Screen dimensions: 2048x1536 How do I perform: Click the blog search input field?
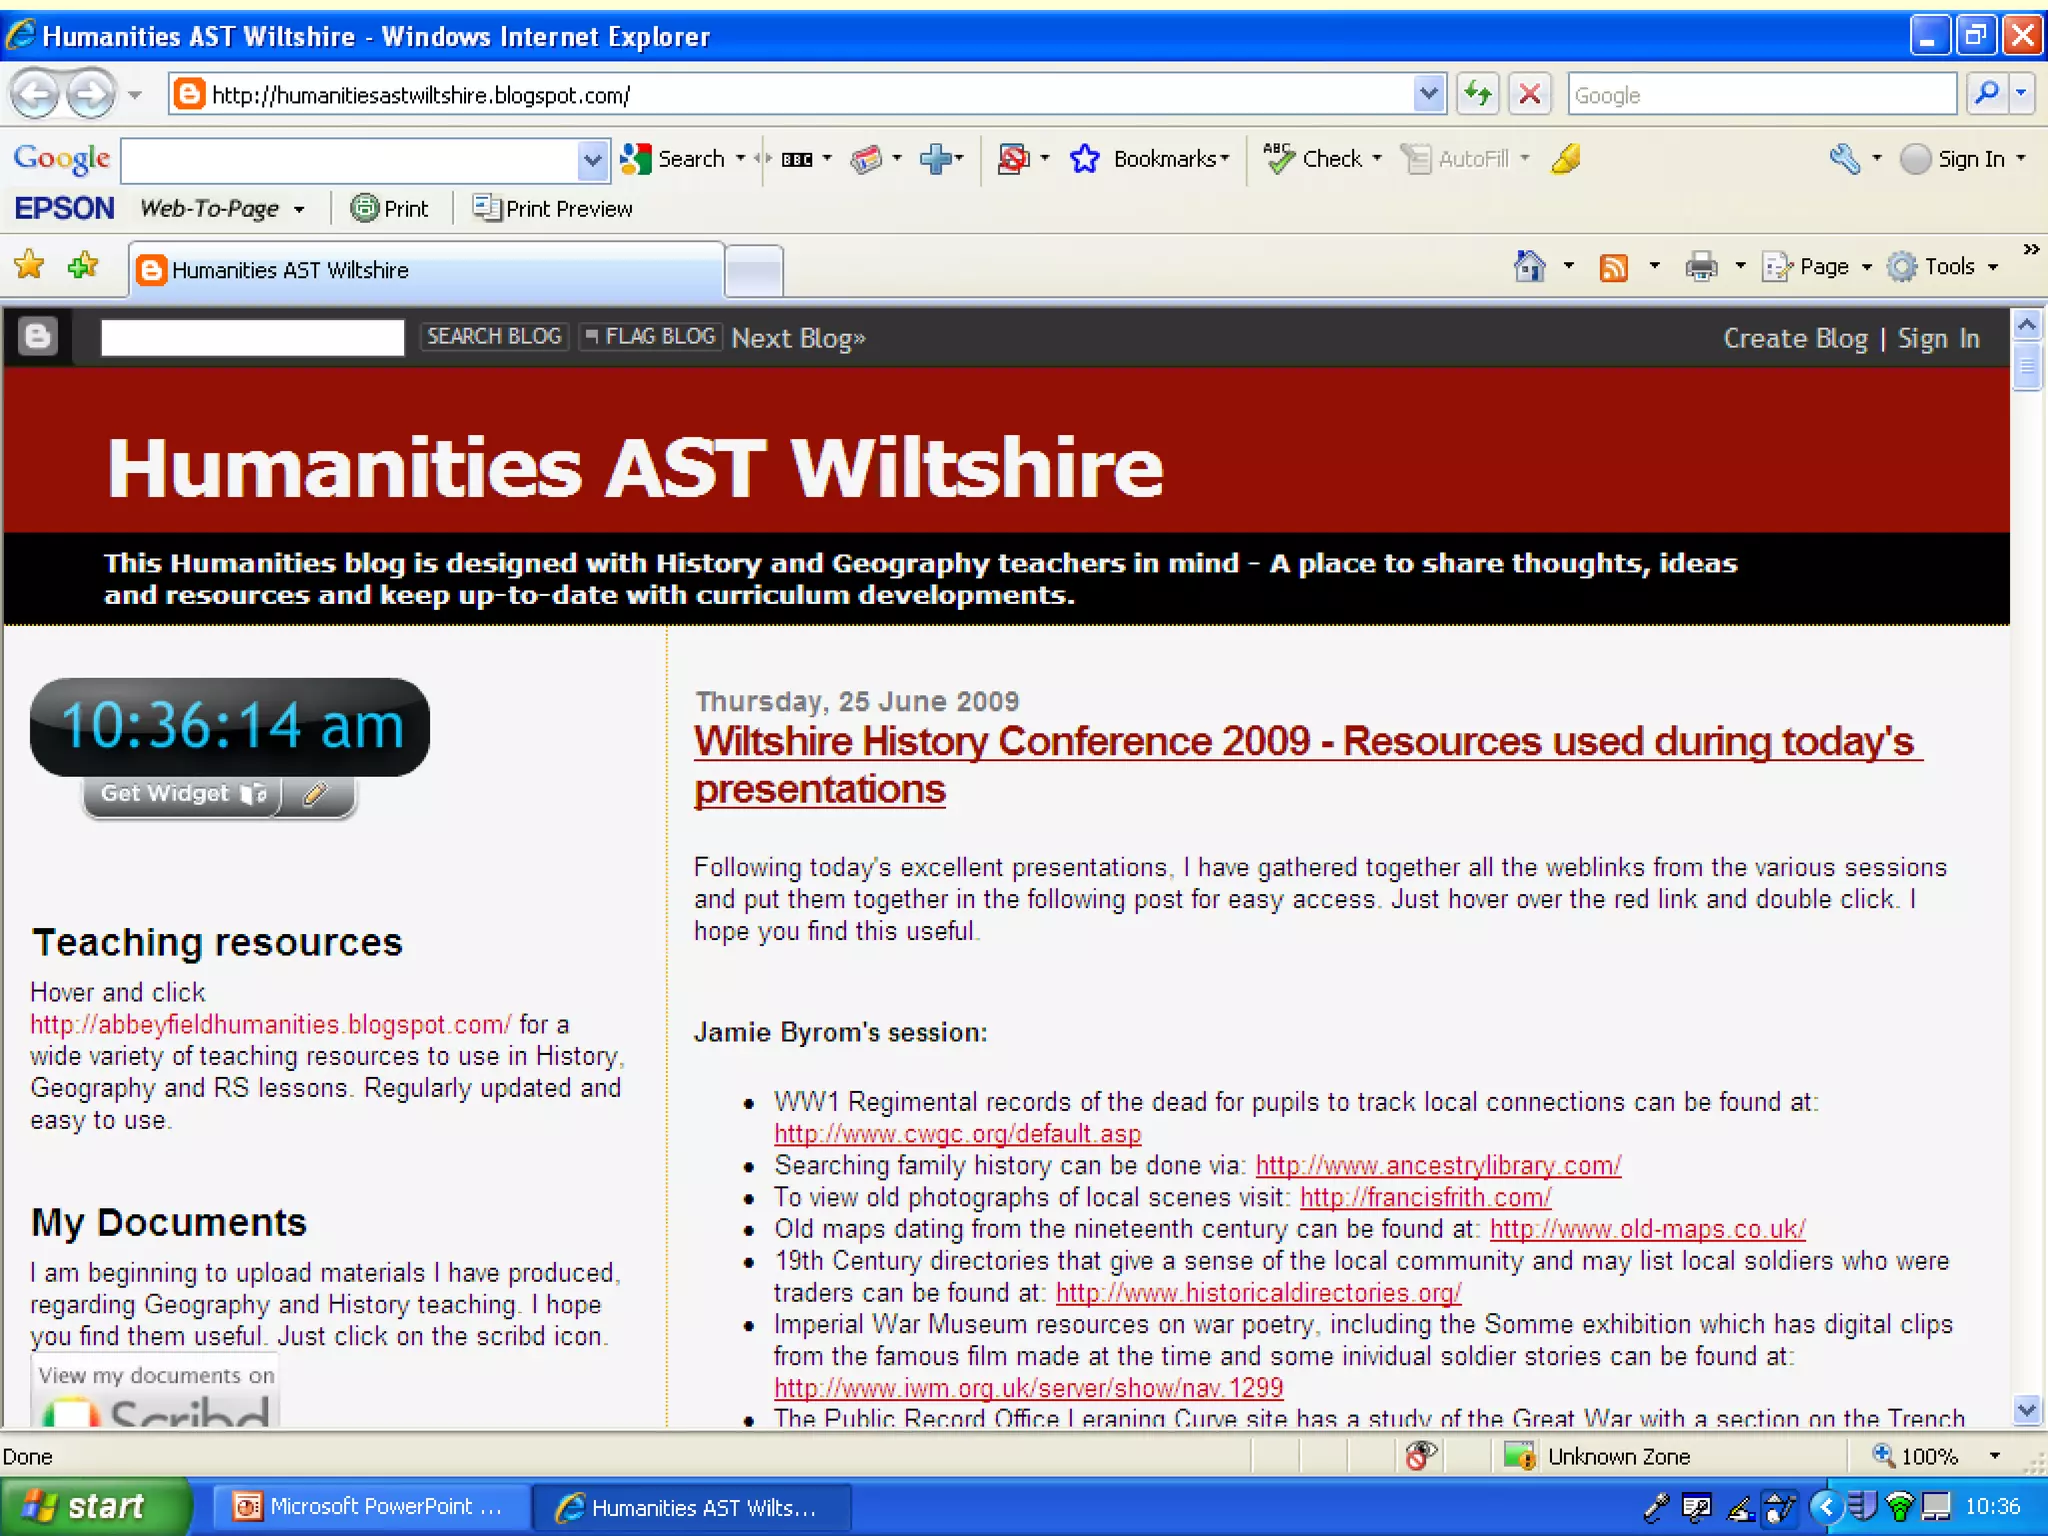tap(252, 337)
